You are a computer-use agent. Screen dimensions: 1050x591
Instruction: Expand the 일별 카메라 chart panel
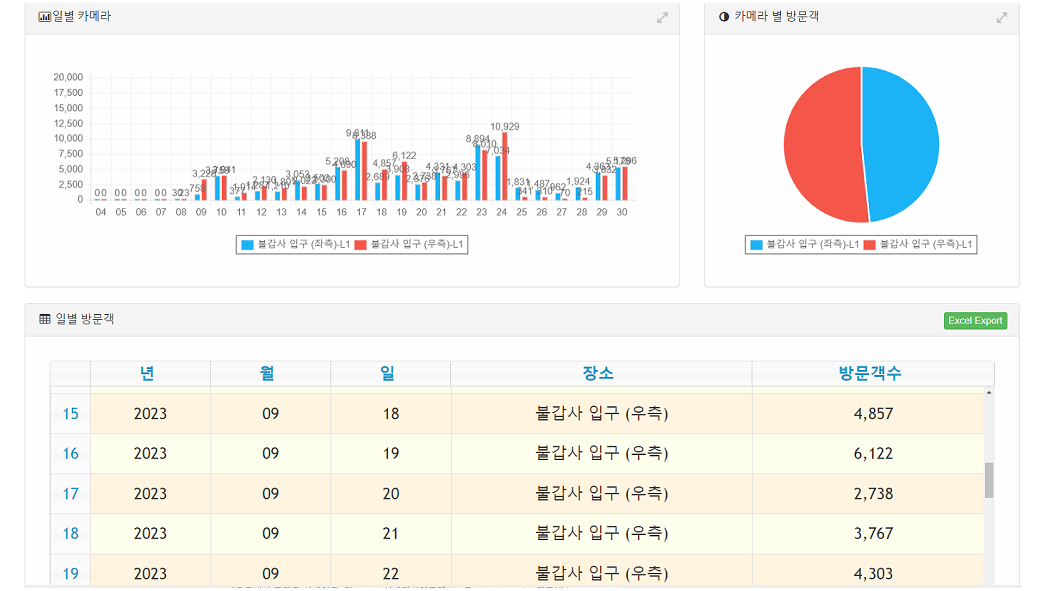[662, 18]
